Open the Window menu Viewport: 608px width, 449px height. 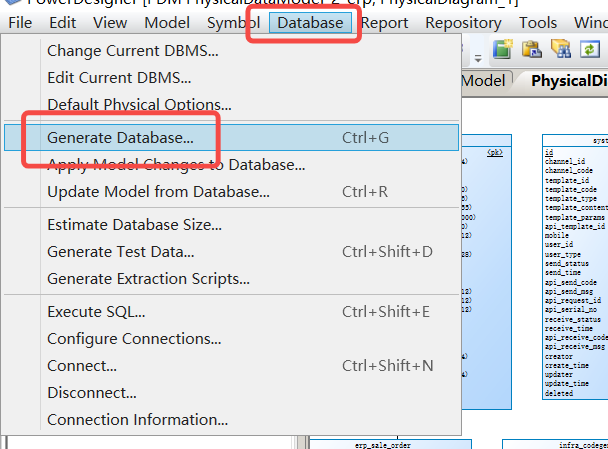591,23
